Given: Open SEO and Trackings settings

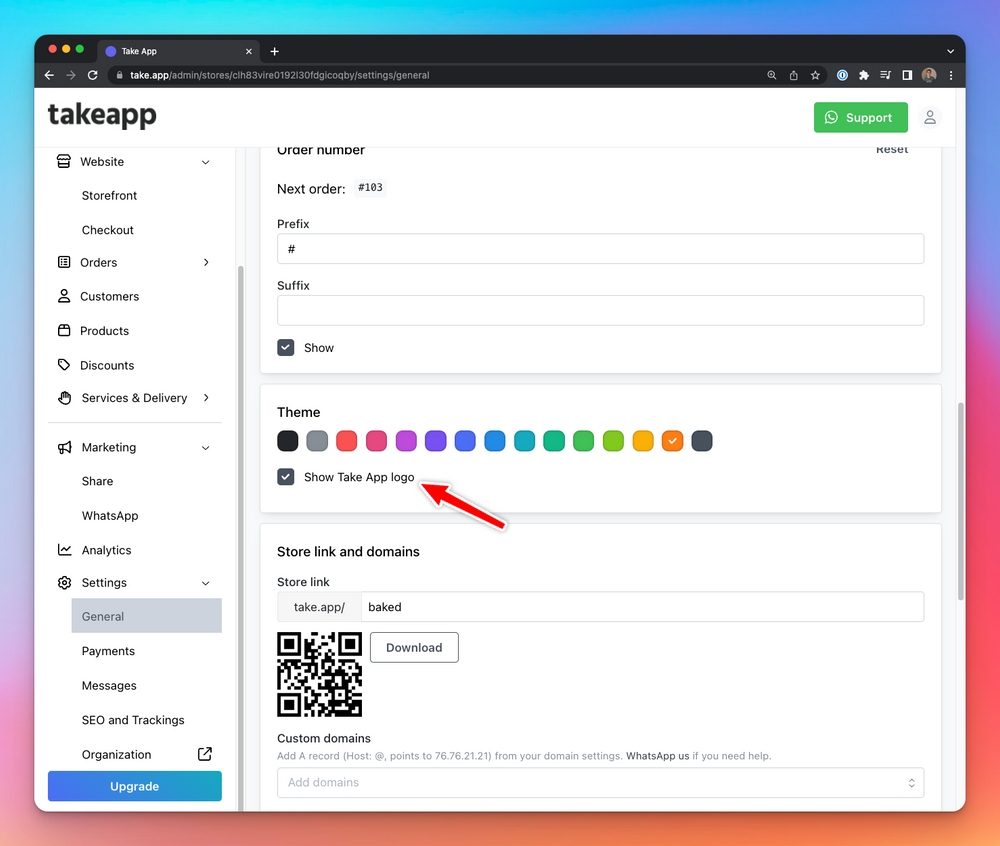Looking at the screenshot, I should (x=133, y=720).
